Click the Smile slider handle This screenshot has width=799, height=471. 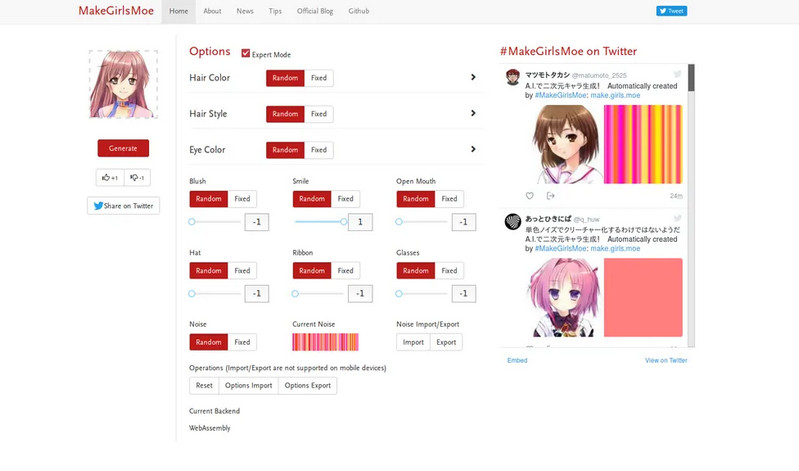point(344,222)
